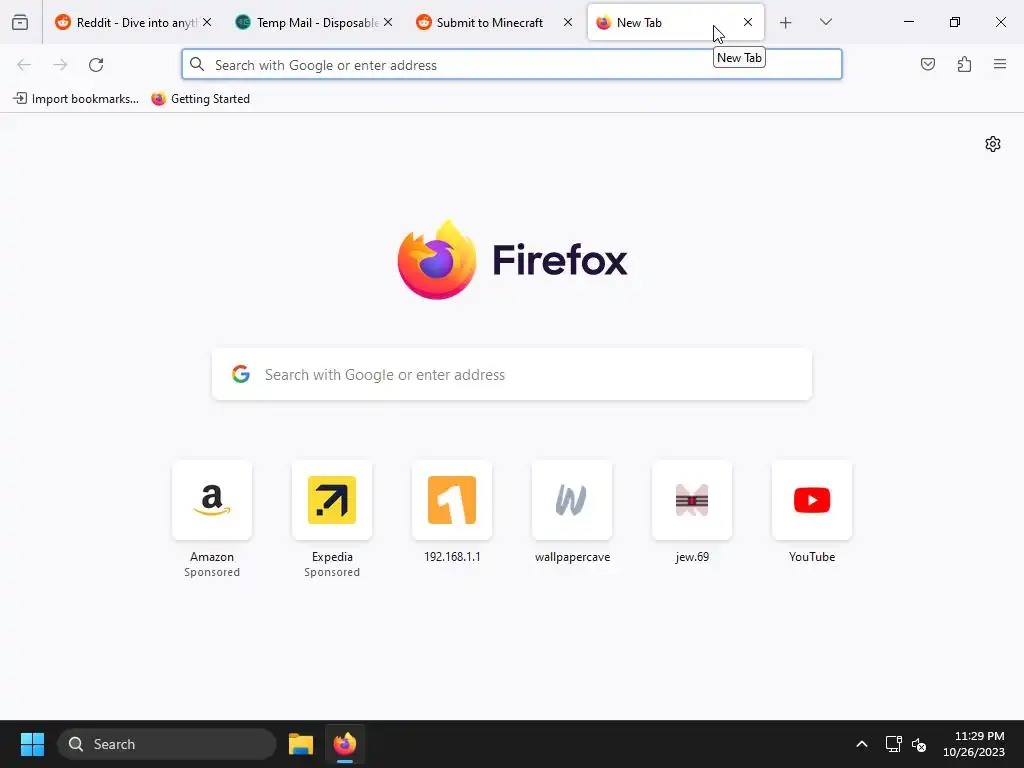The image size is (1024, 768).
Task: Open the Extensions puzzle icon
Action: [964, 64]
